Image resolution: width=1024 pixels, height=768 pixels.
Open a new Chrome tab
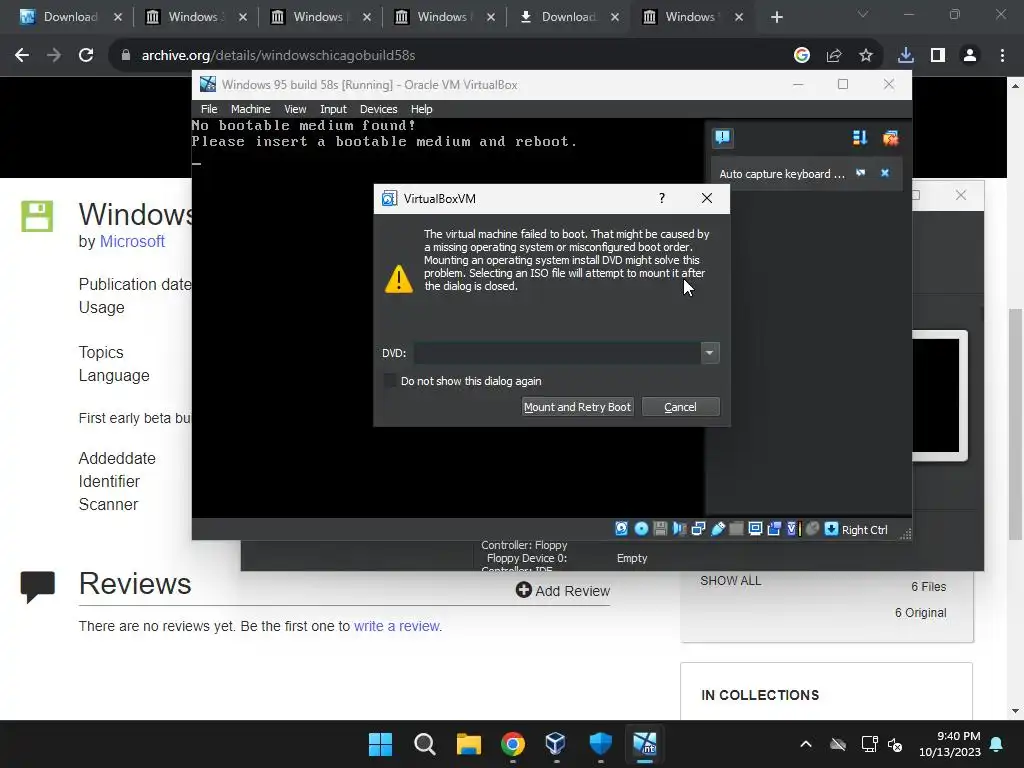point(776,17)
